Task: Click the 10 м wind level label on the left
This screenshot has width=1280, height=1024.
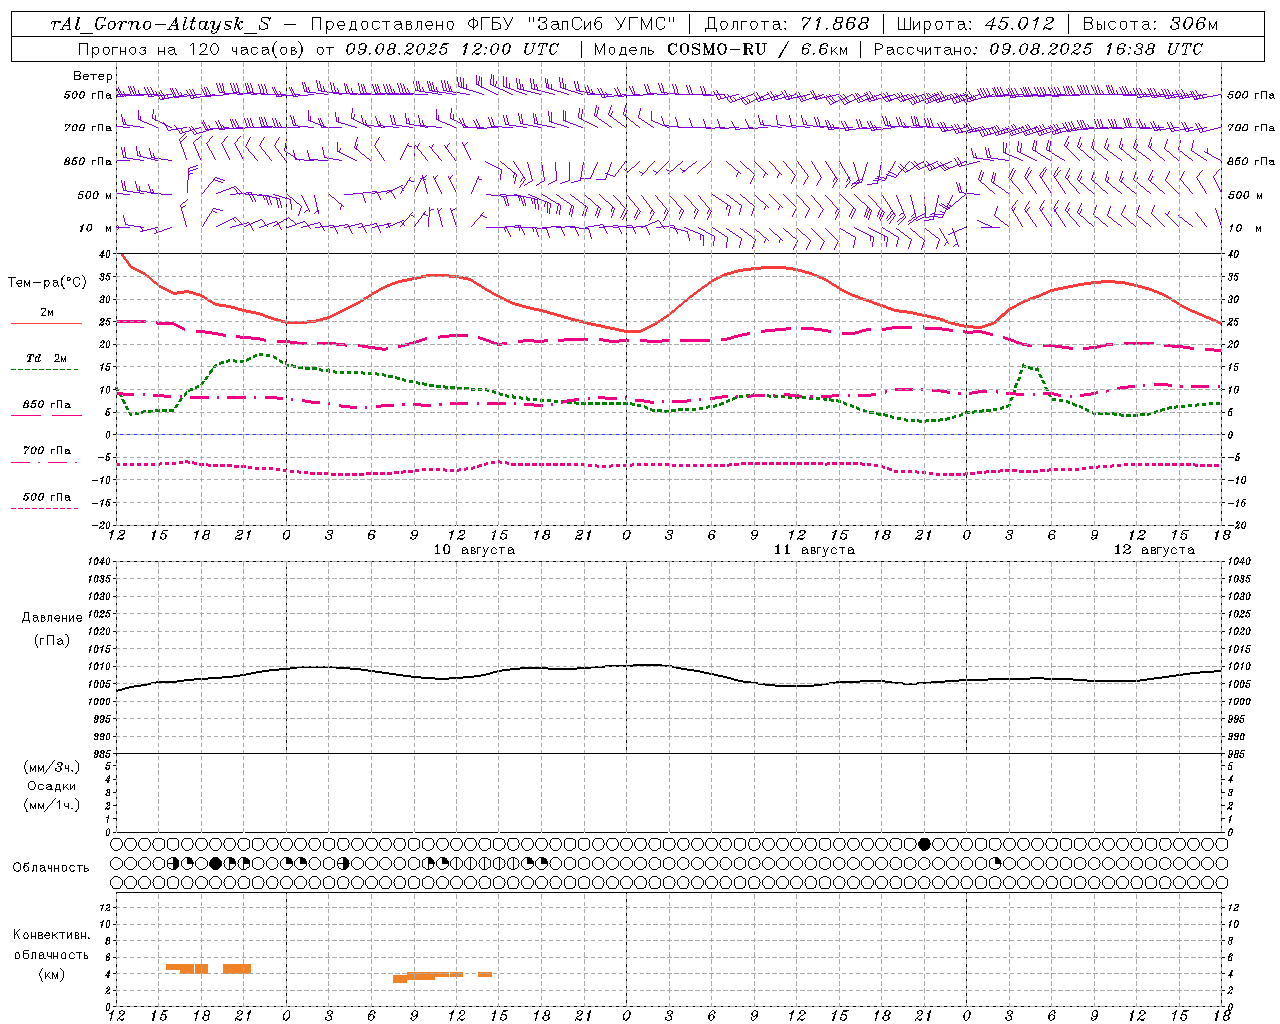Action: point(96,228)
